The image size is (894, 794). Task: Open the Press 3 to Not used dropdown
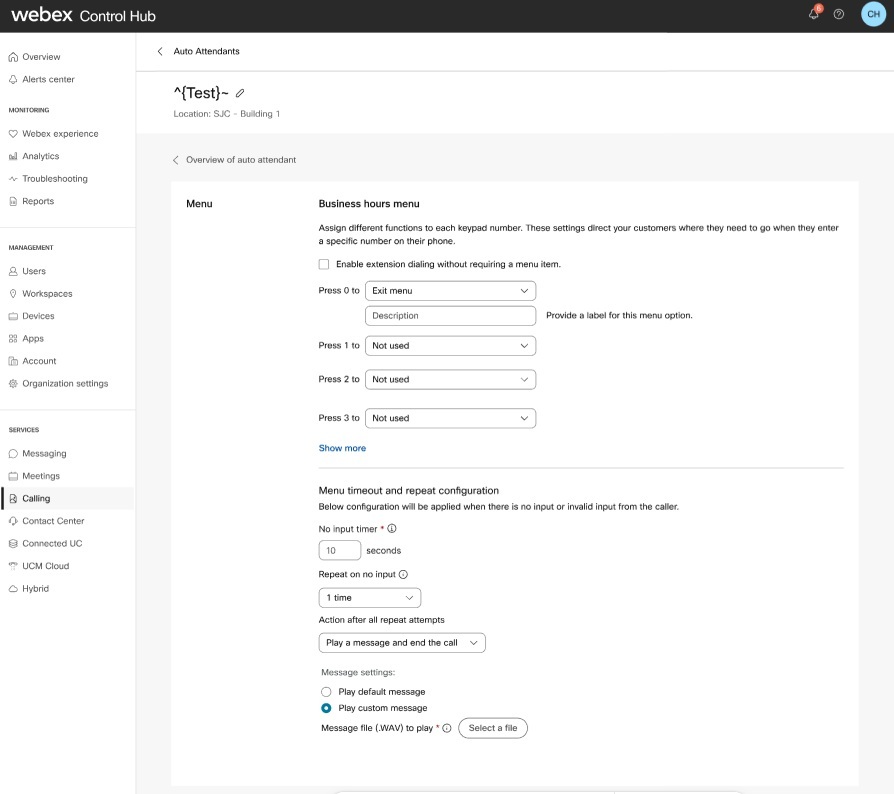(450, 418)
